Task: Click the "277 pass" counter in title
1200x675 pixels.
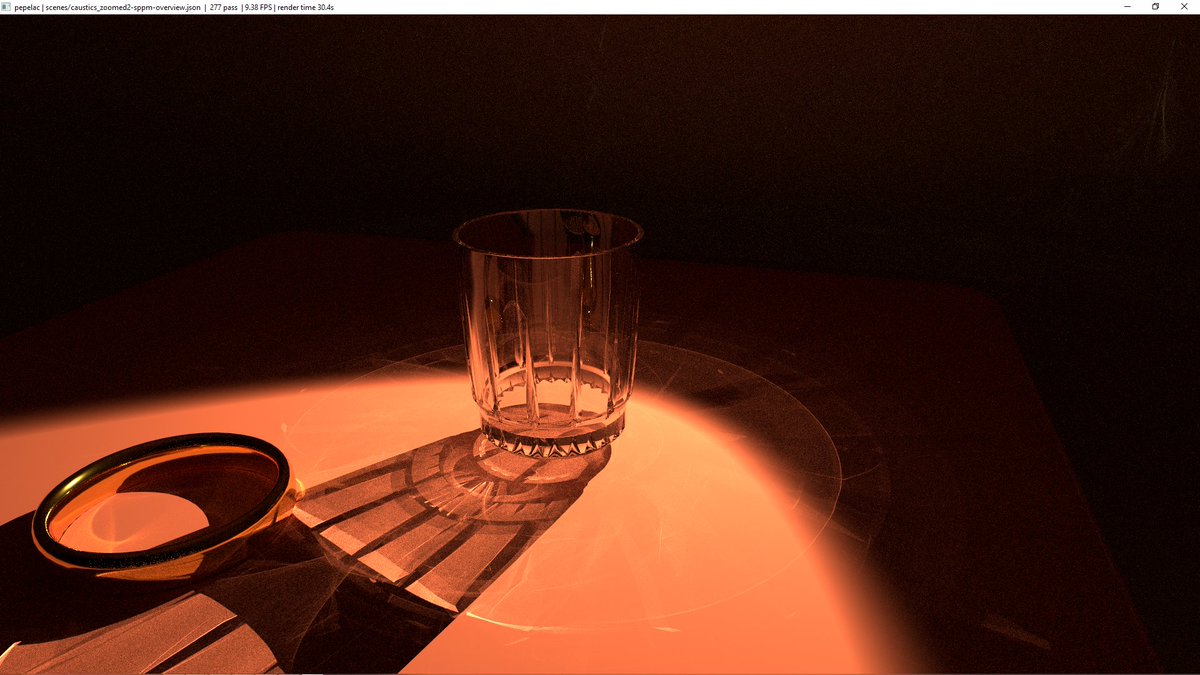Action: tap(223, 6)
